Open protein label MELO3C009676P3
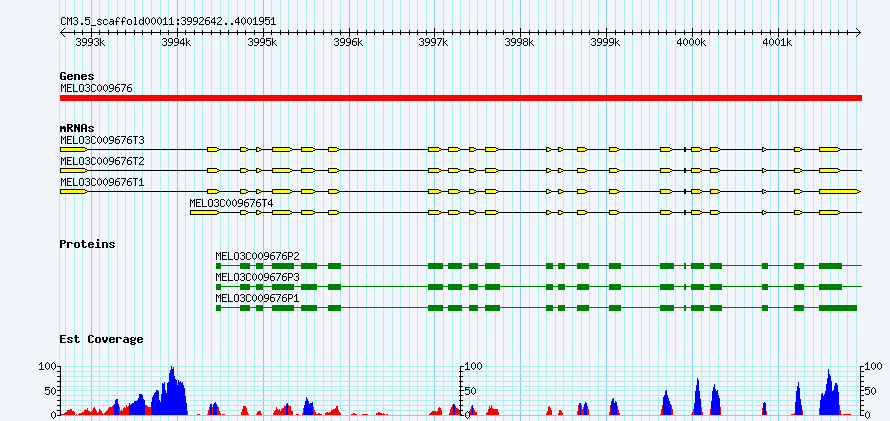This screenshot has width=890, height=421. click(x=258, y=277)
